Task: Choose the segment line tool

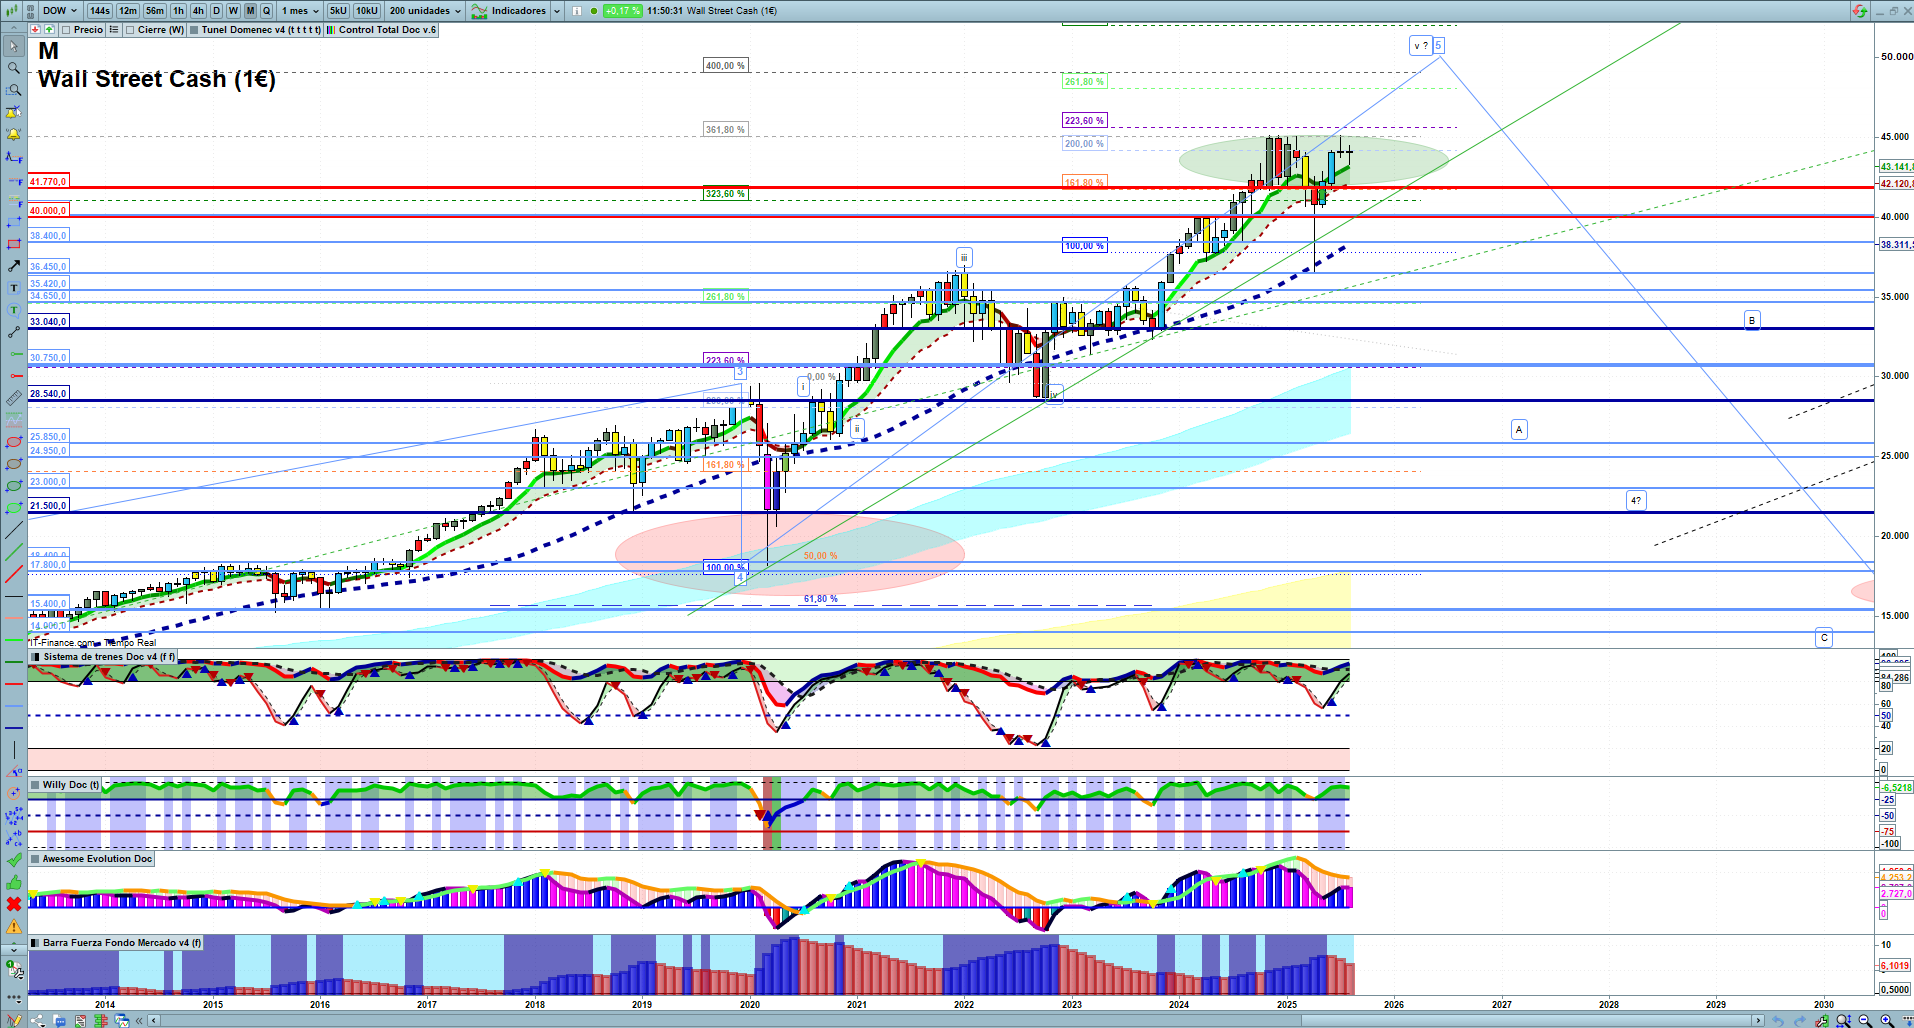Action: click(x=13, y=332)
